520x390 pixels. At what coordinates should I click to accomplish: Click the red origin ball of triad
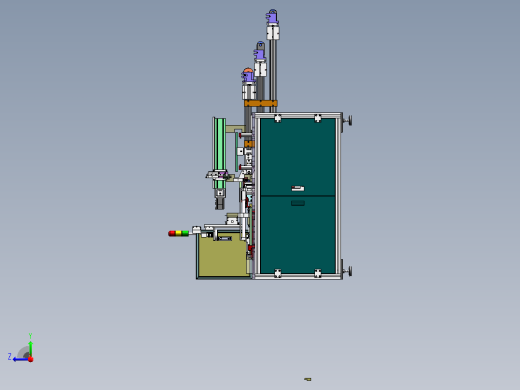click(31, 359)
